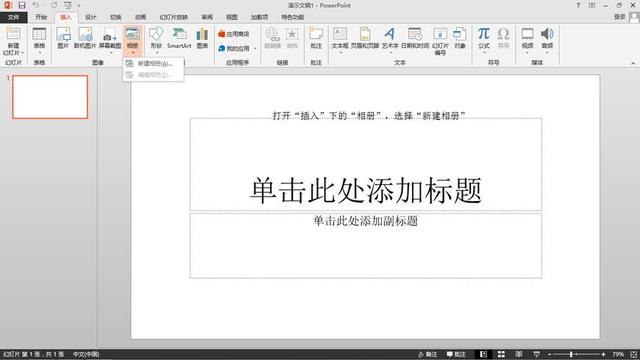Click the 对象 object insert icon
640x360 pixels.
[460, 38]
